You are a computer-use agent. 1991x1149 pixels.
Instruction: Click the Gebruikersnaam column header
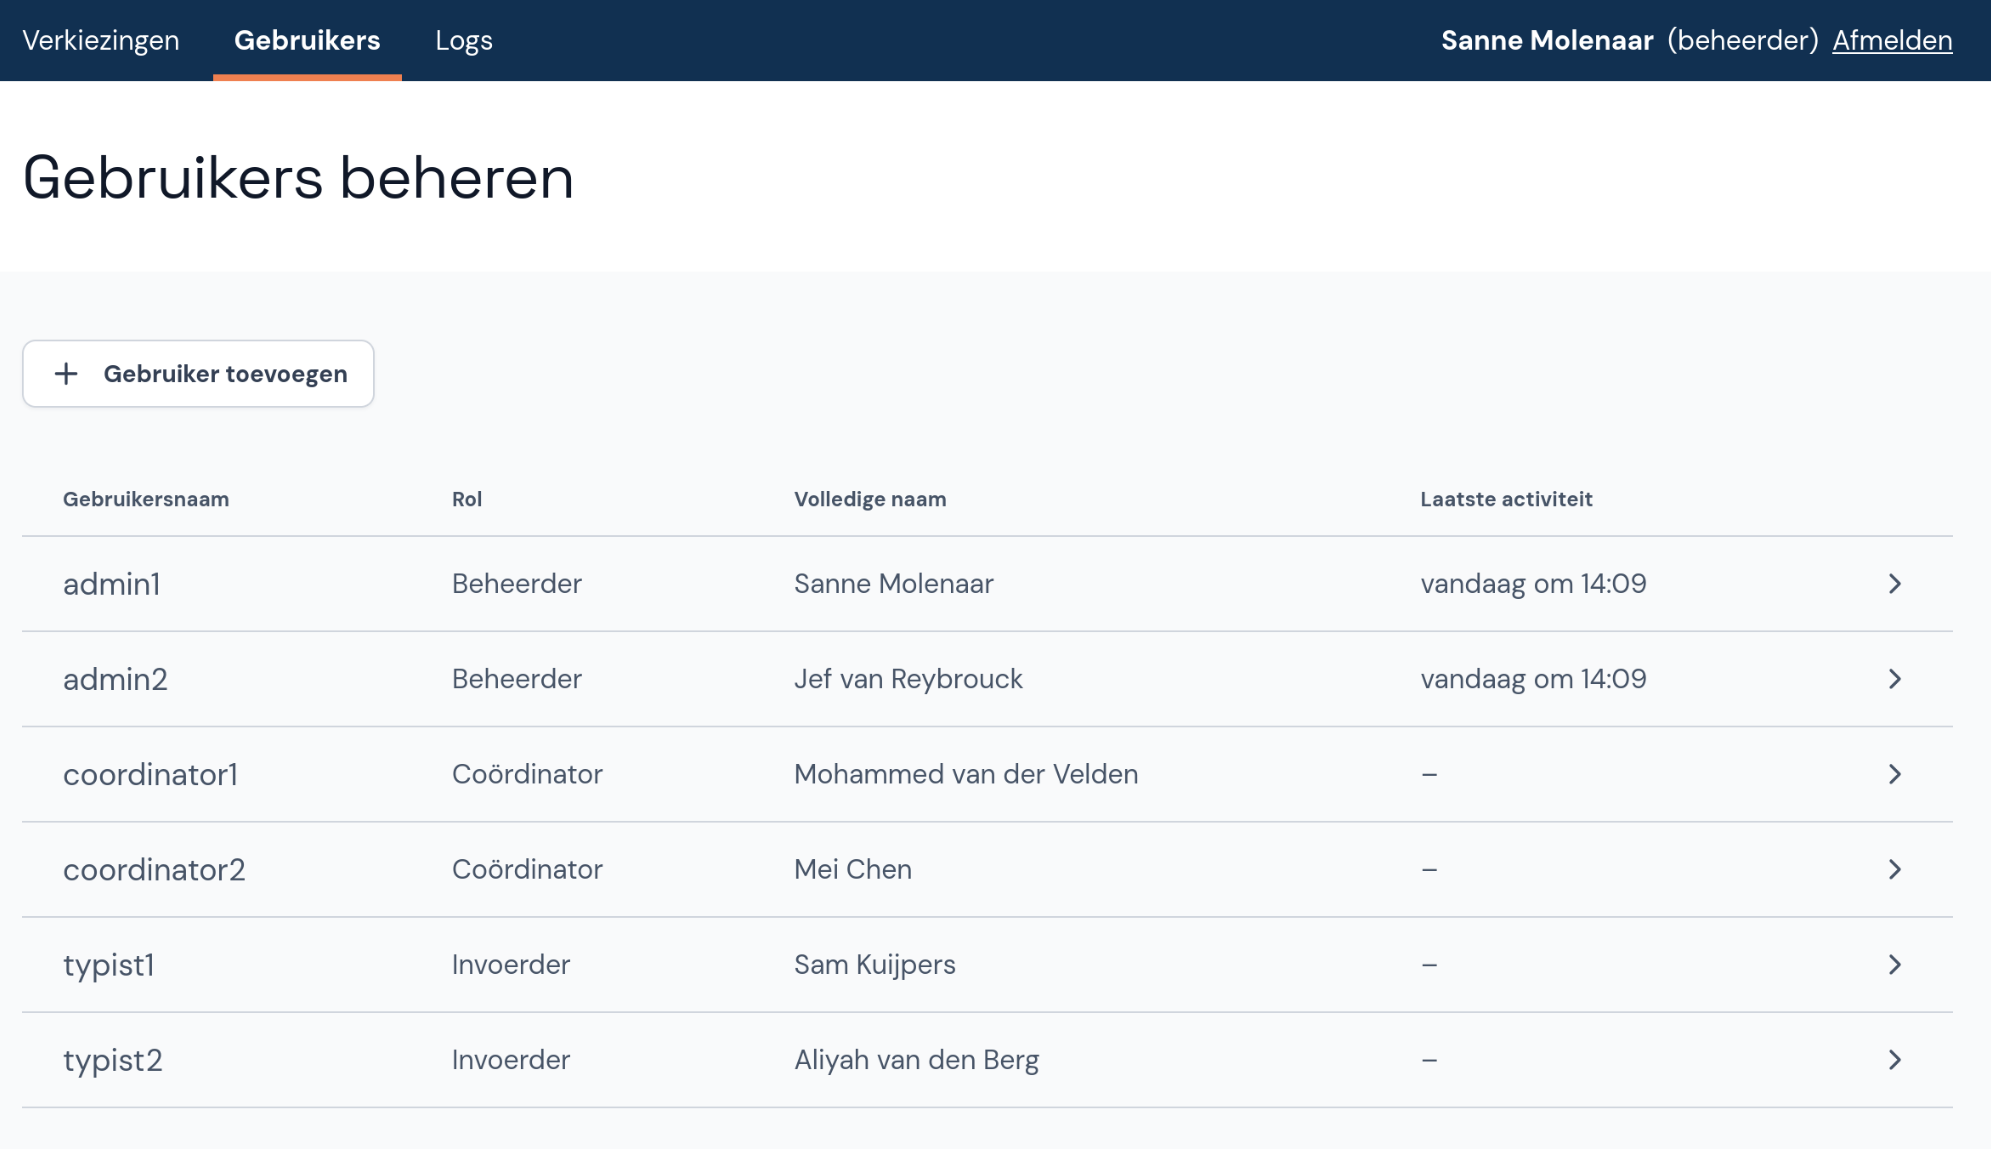tap(146, 499)
